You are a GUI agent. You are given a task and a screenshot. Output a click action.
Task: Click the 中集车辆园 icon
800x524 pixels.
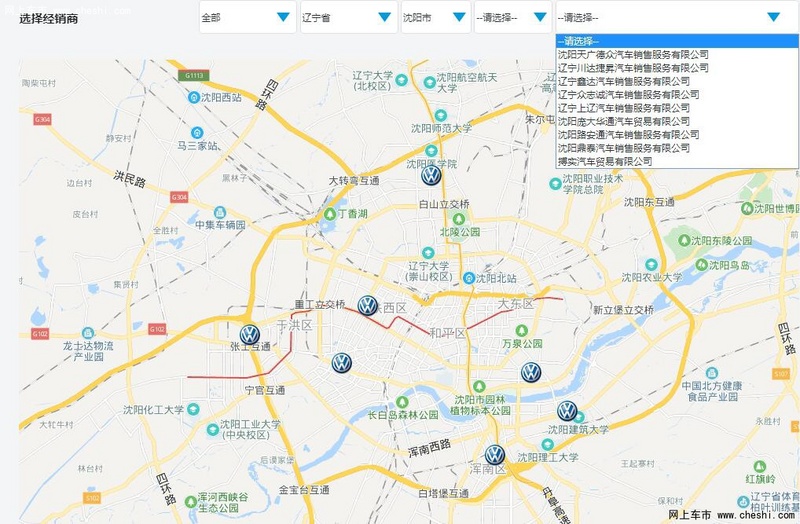pos(220,212)
